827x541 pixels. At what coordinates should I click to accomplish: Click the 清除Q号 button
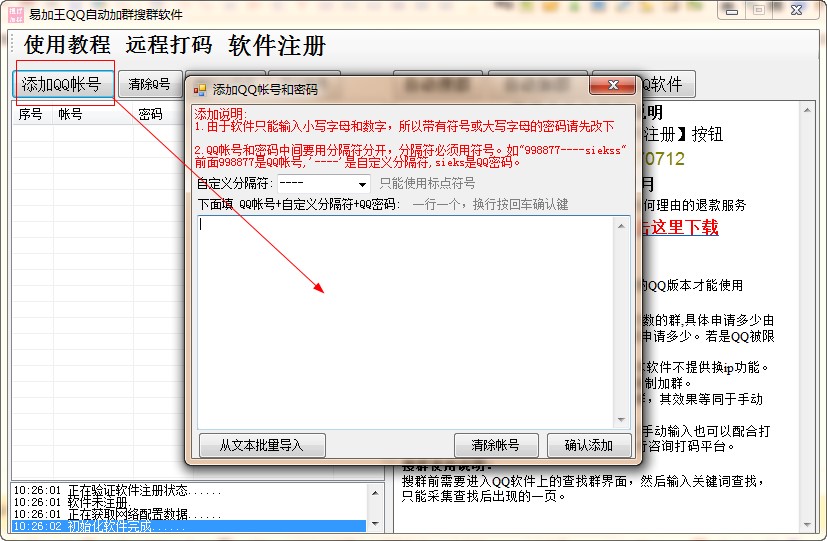[x=150, y=84]
